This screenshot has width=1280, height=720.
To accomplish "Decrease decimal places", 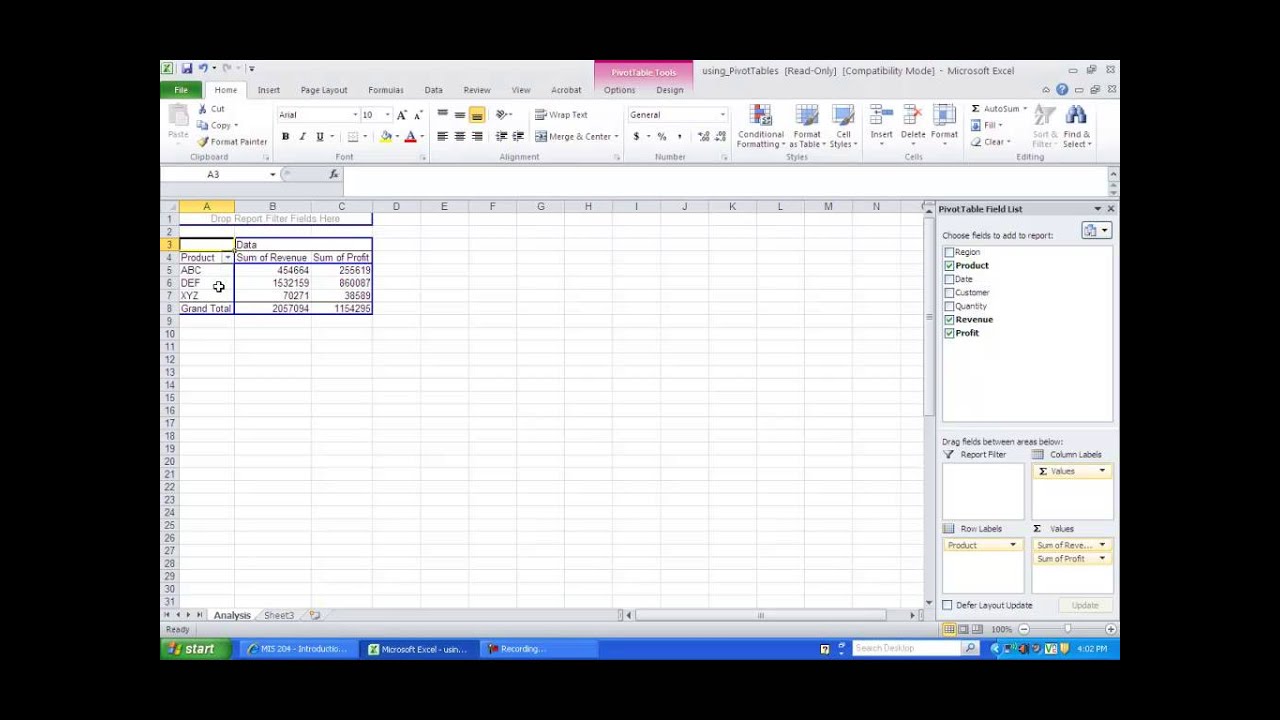I will (x=719, y=136).
